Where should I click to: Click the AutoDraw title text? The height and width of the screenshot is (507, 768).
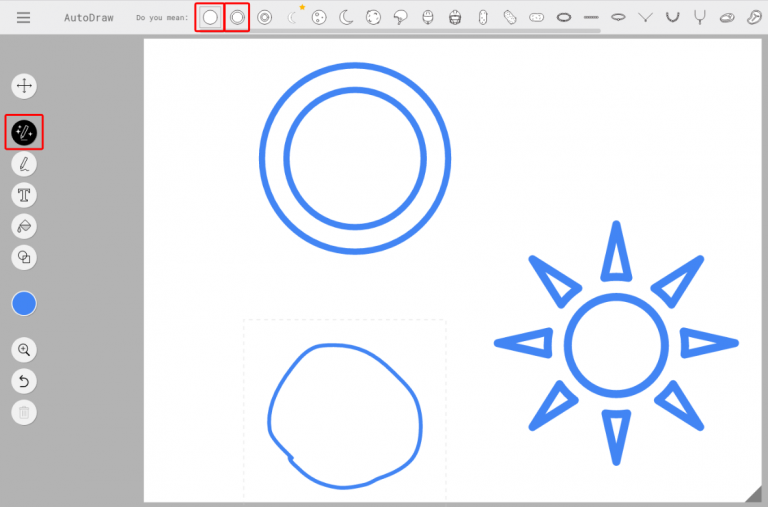[x=87, y=17]
